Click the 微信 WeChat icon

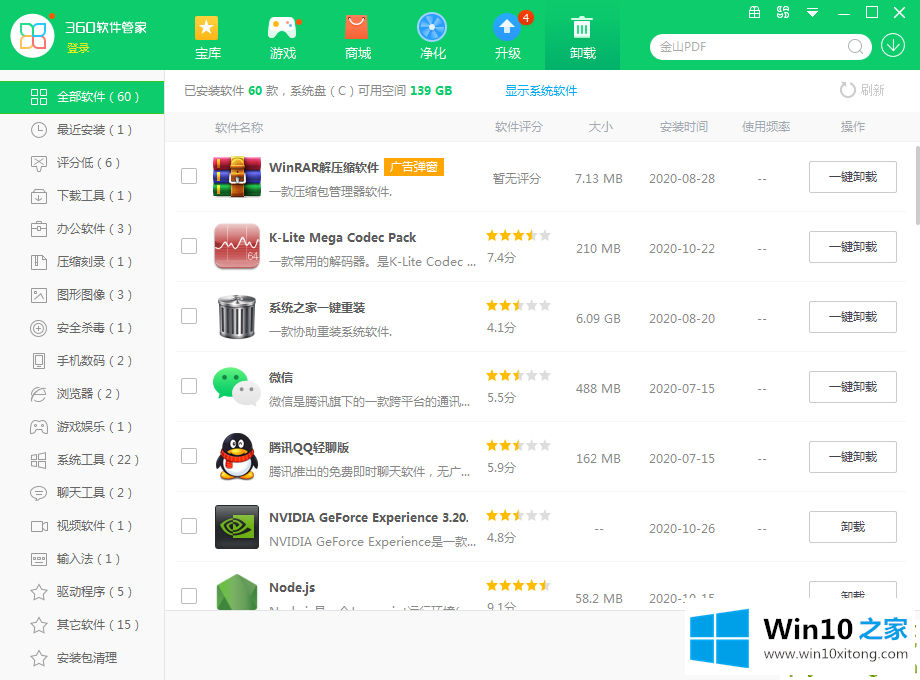[x=236, y=387]
